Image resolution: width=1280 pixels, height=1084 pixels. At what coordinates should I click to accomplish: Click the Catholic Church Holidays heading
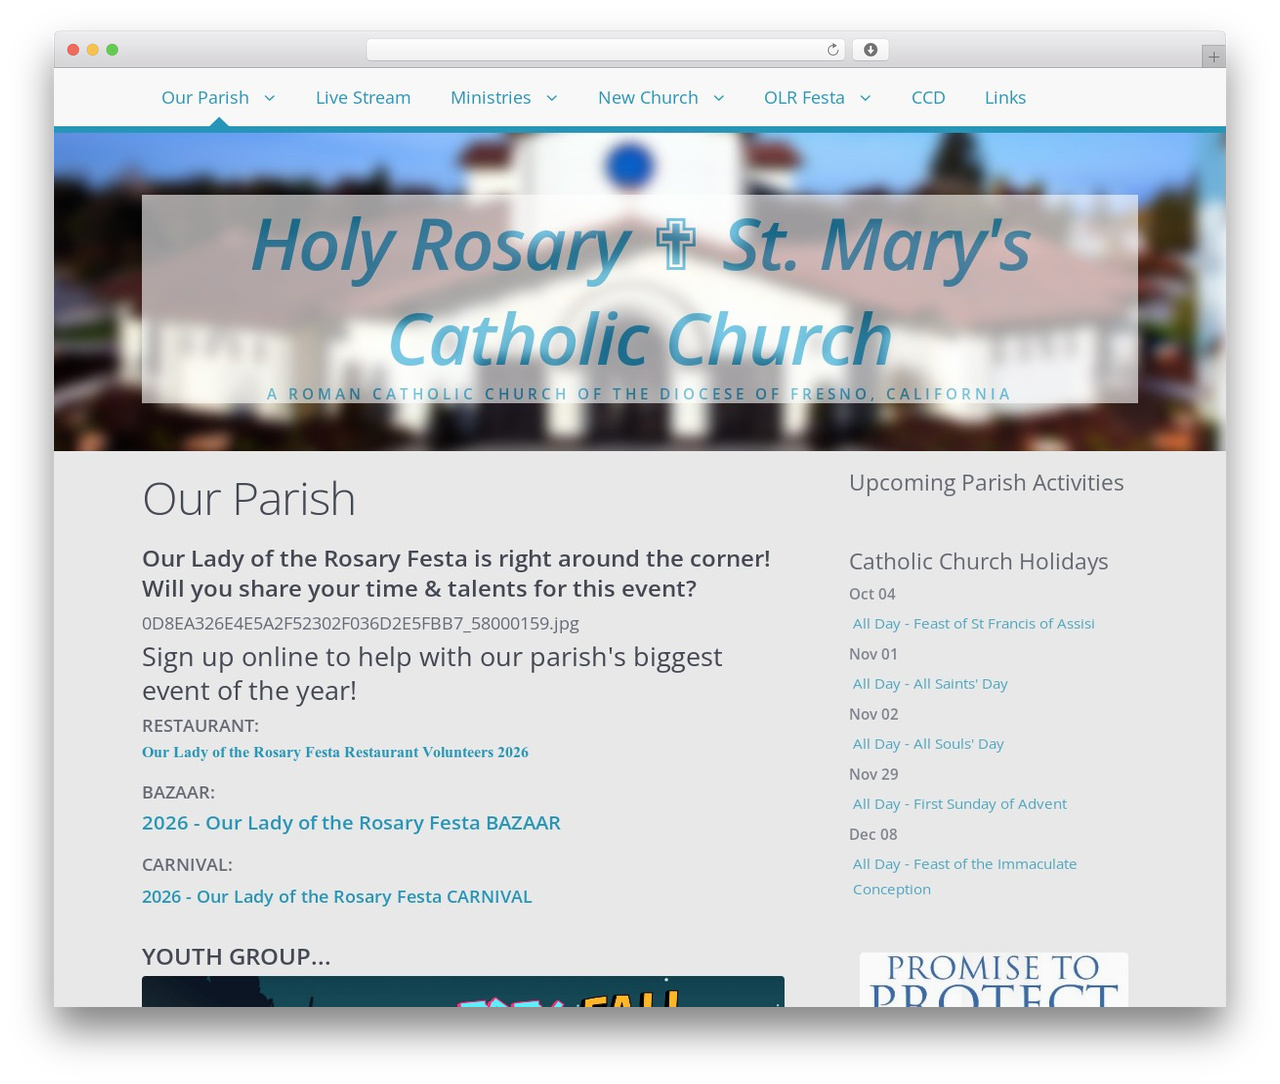978,562
